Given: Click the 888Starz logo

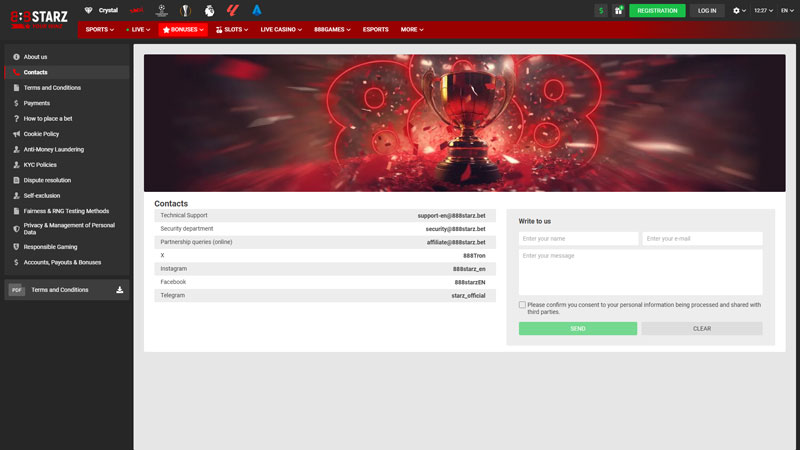Looking at the screenshot, I should [x=39, y=16].
